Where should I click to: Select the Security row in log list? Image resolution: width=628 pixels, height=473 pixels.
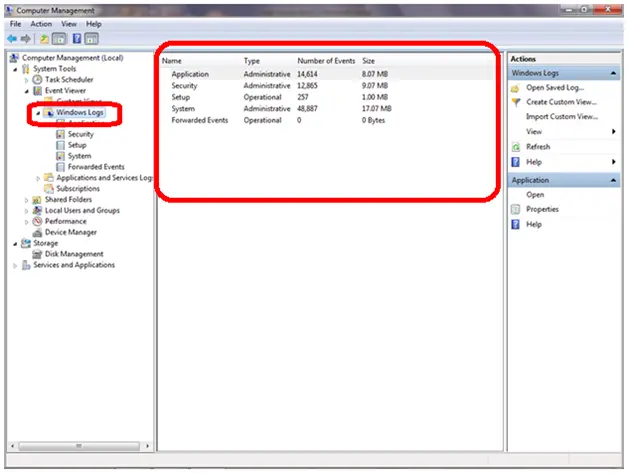coord(326,86)
